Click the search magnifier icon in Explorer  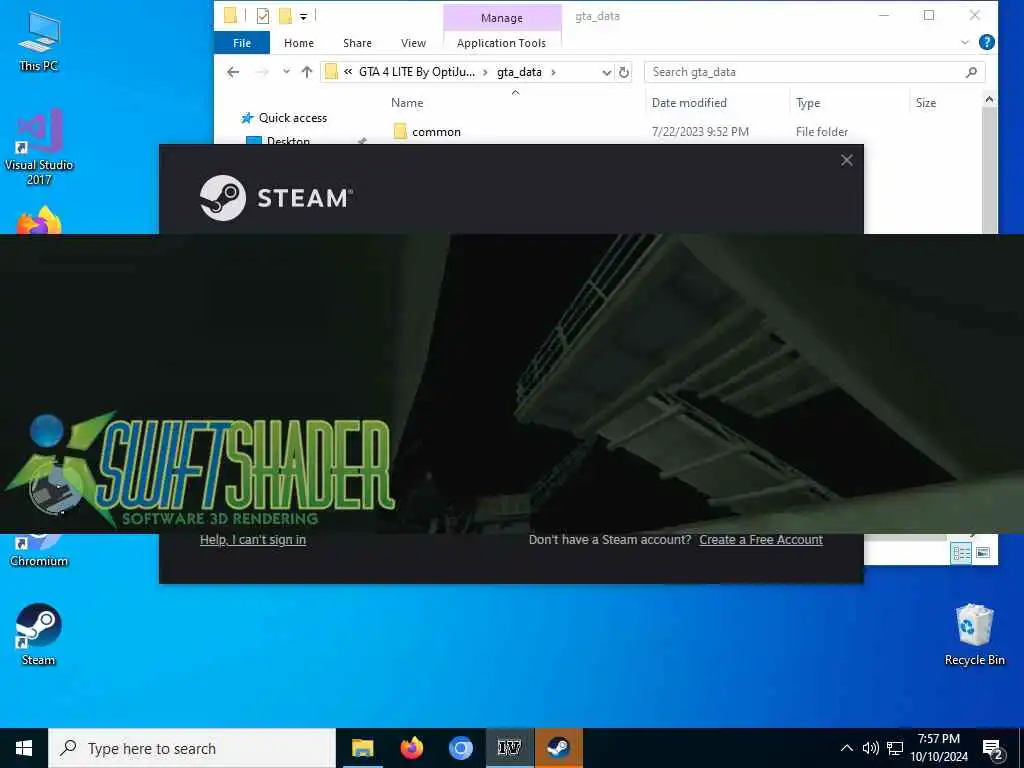(971, 72)
